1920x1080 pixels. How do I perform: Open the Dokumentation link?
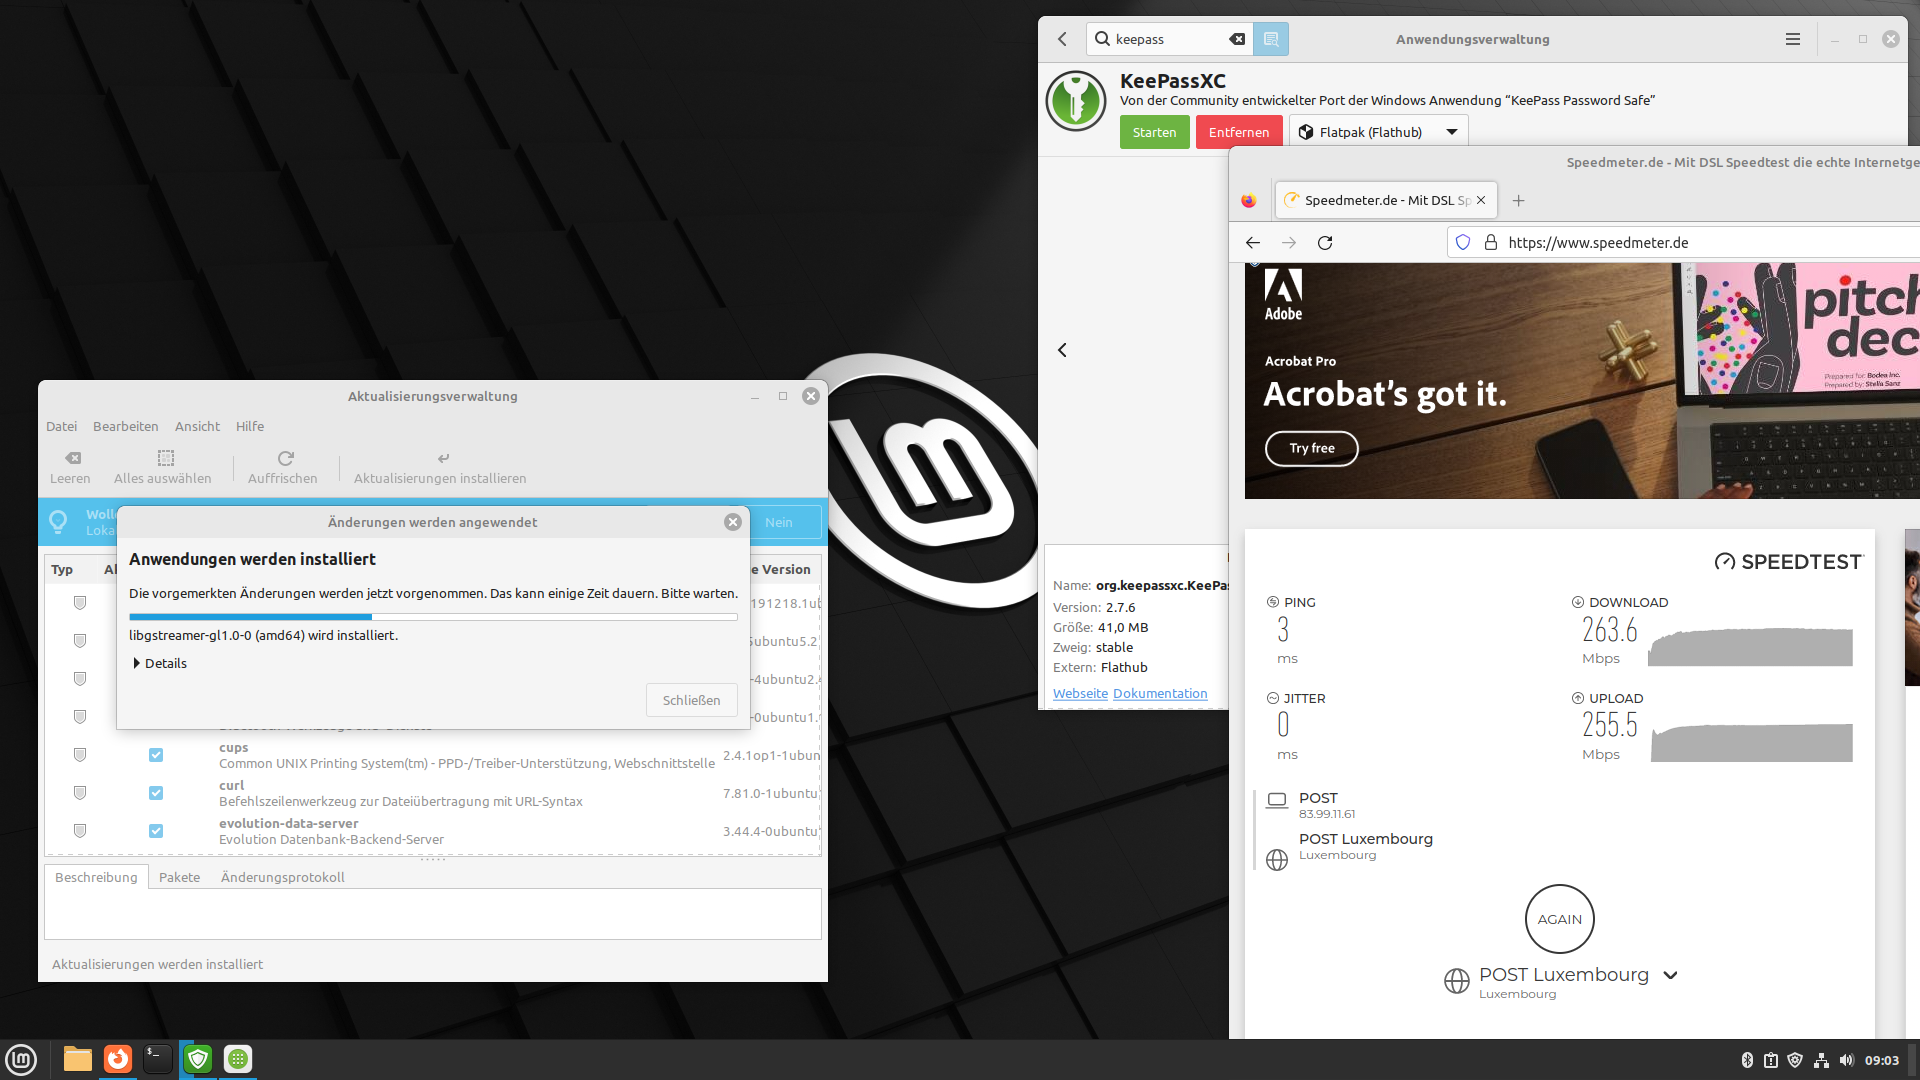[1160, 693]
